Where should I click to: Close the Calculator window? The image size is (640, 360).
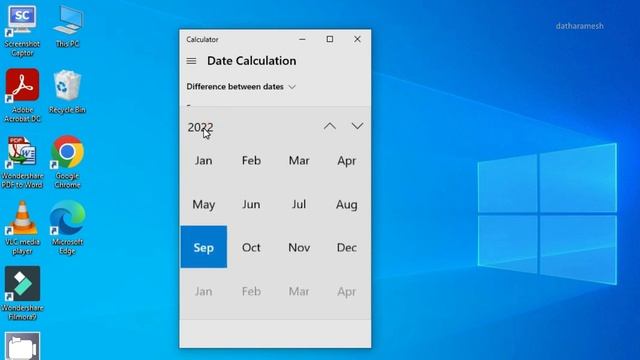(357, 39)
